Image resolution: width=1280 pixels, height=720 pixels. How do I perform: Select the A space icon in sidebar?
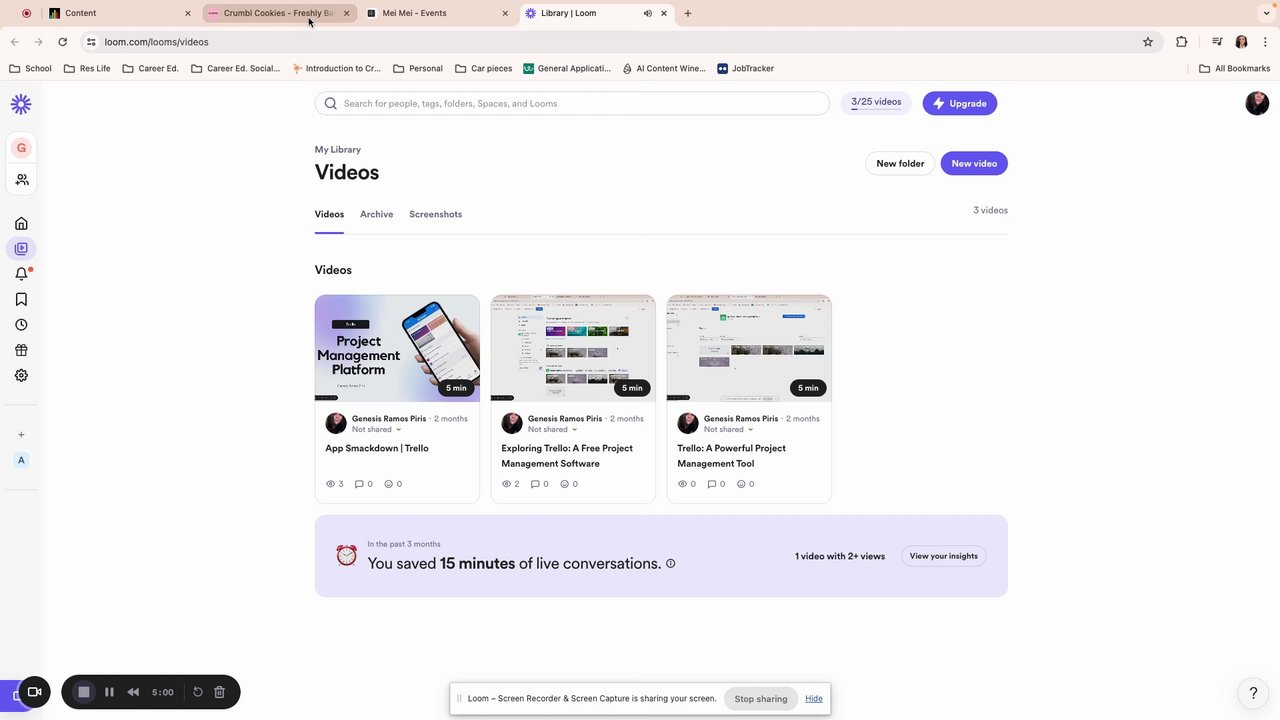(x=21, y=460)
